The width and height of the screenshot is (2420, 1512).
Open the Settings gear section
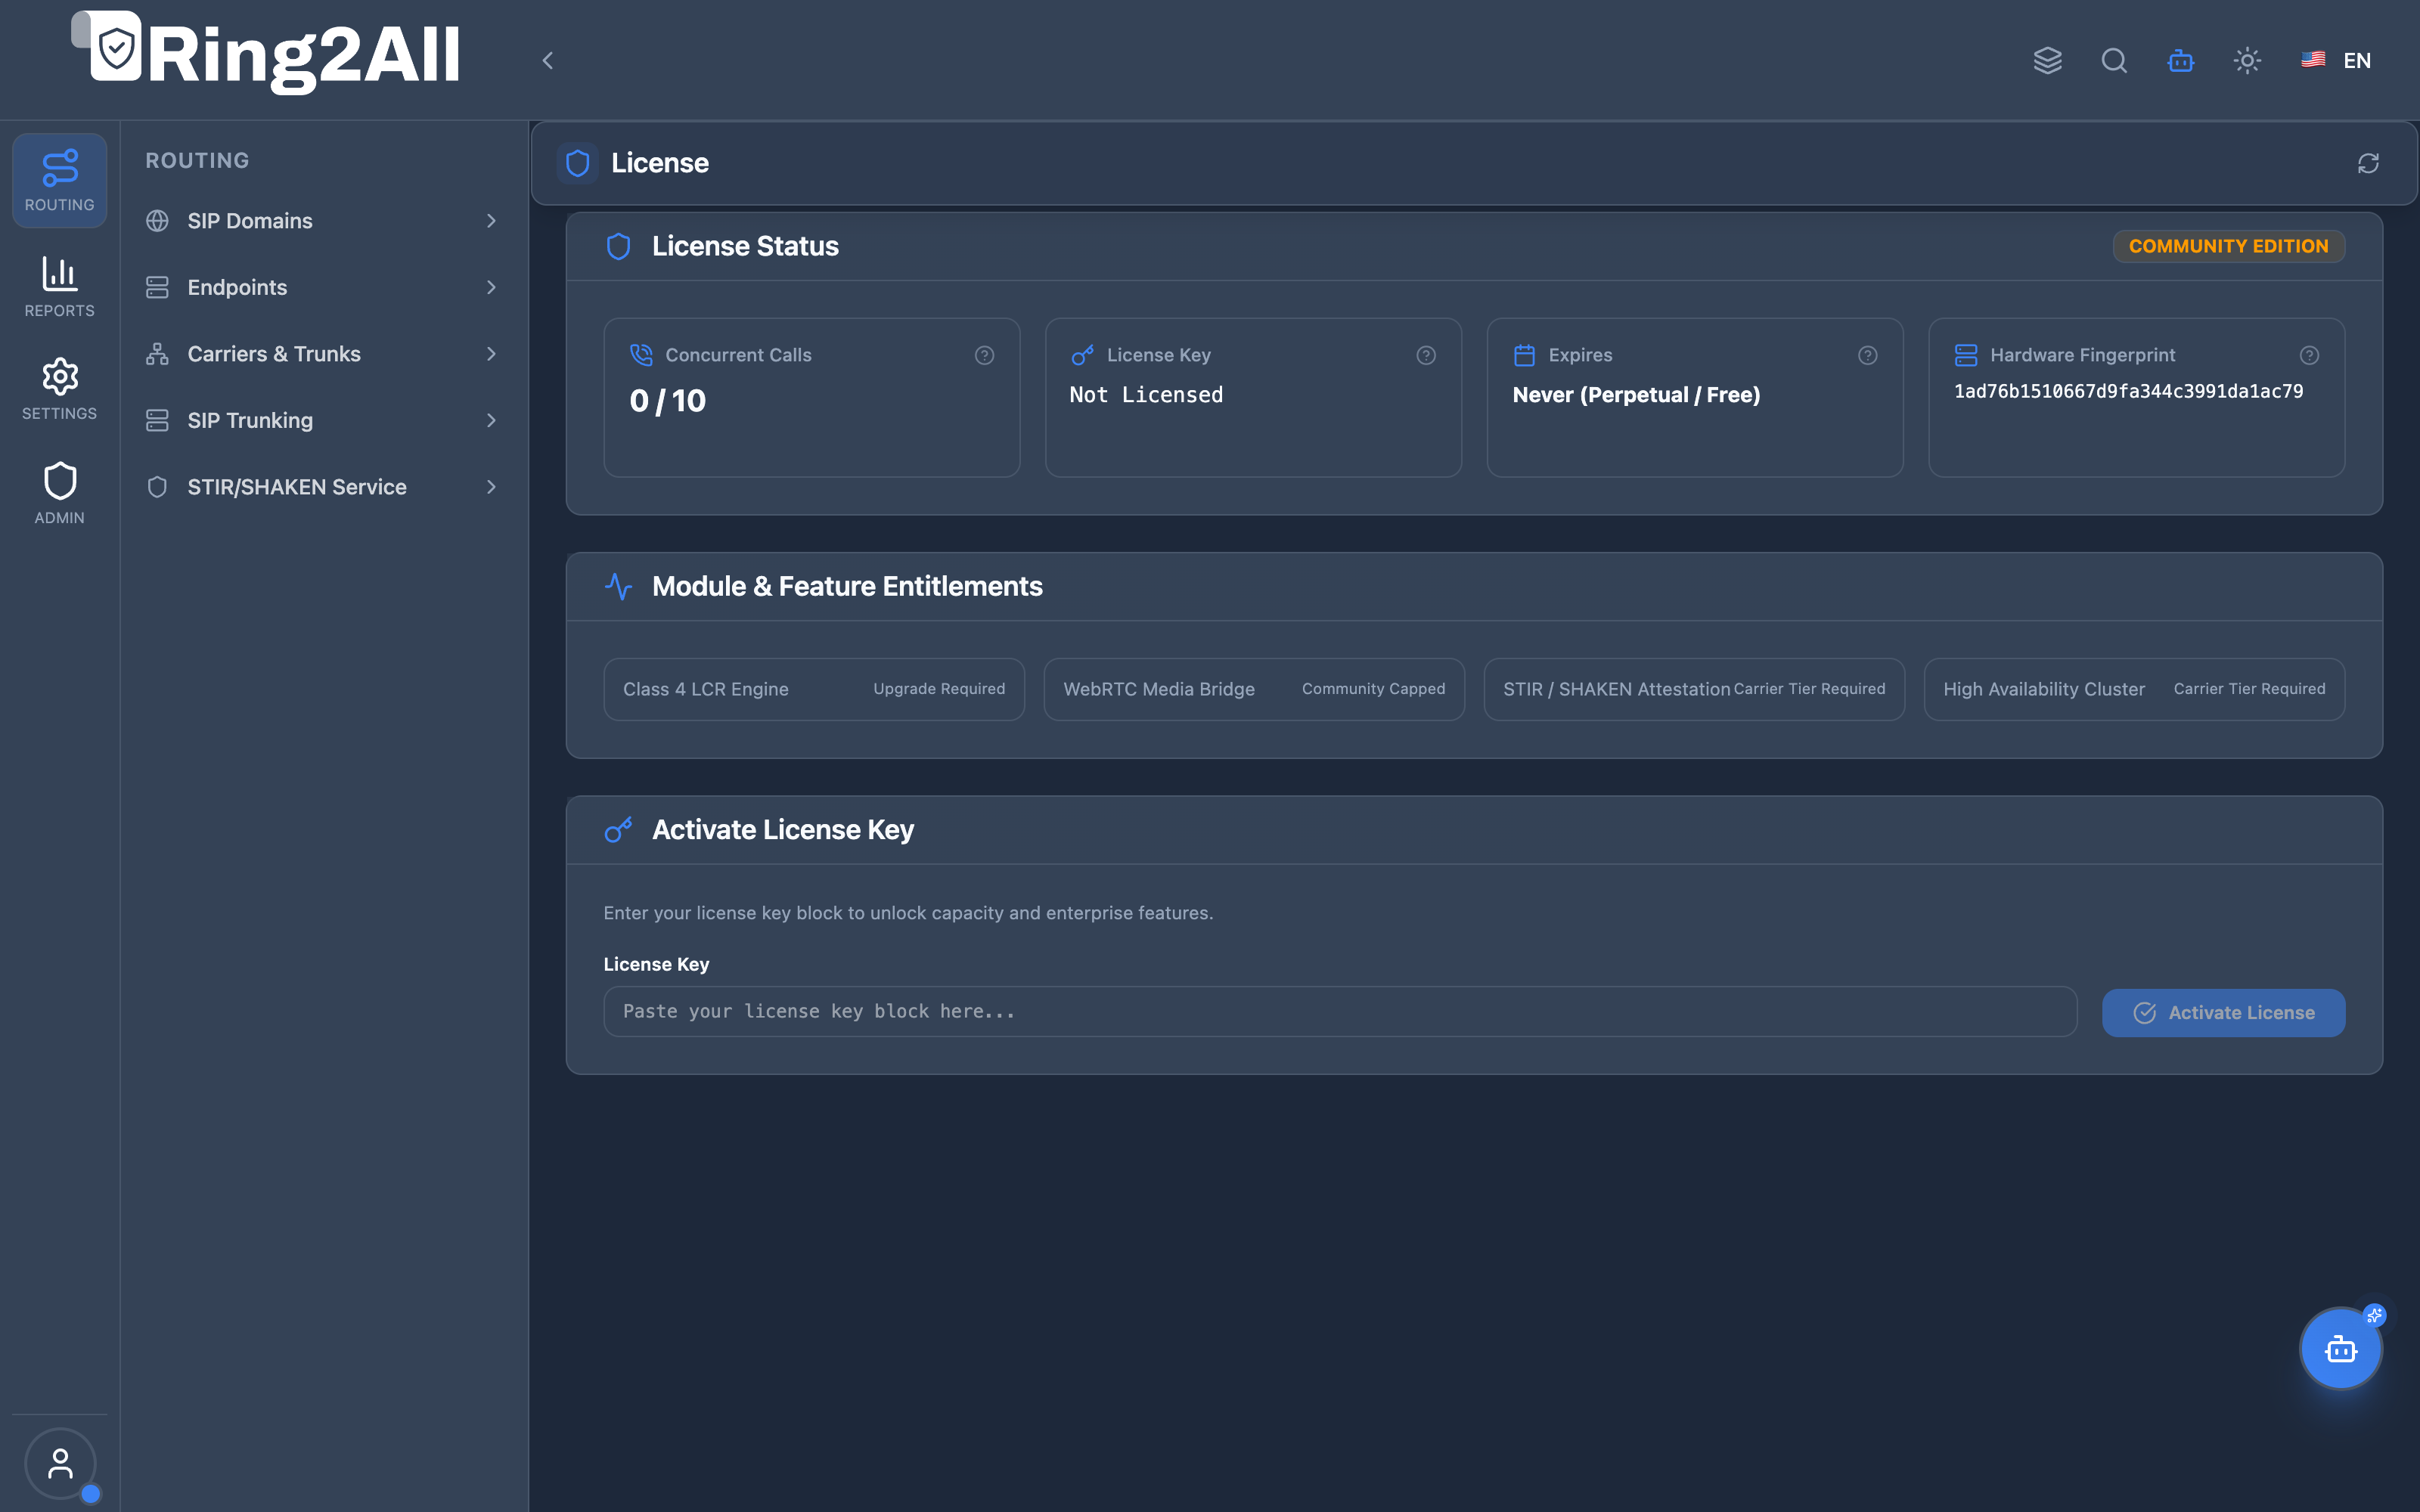coord(59,389)
